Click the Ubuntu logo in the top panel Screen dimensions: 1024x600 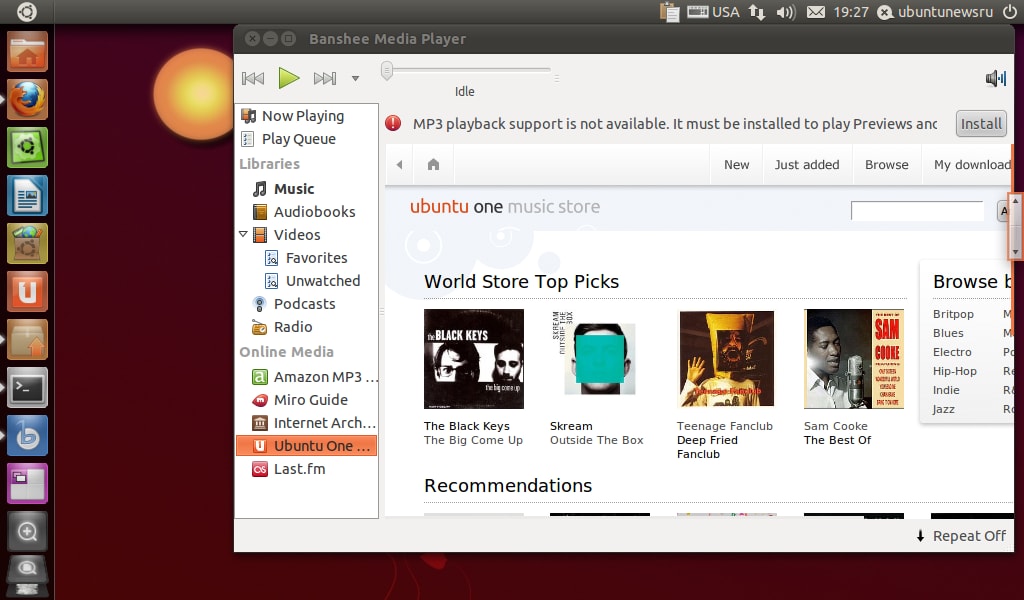click(x=27, y=12)
